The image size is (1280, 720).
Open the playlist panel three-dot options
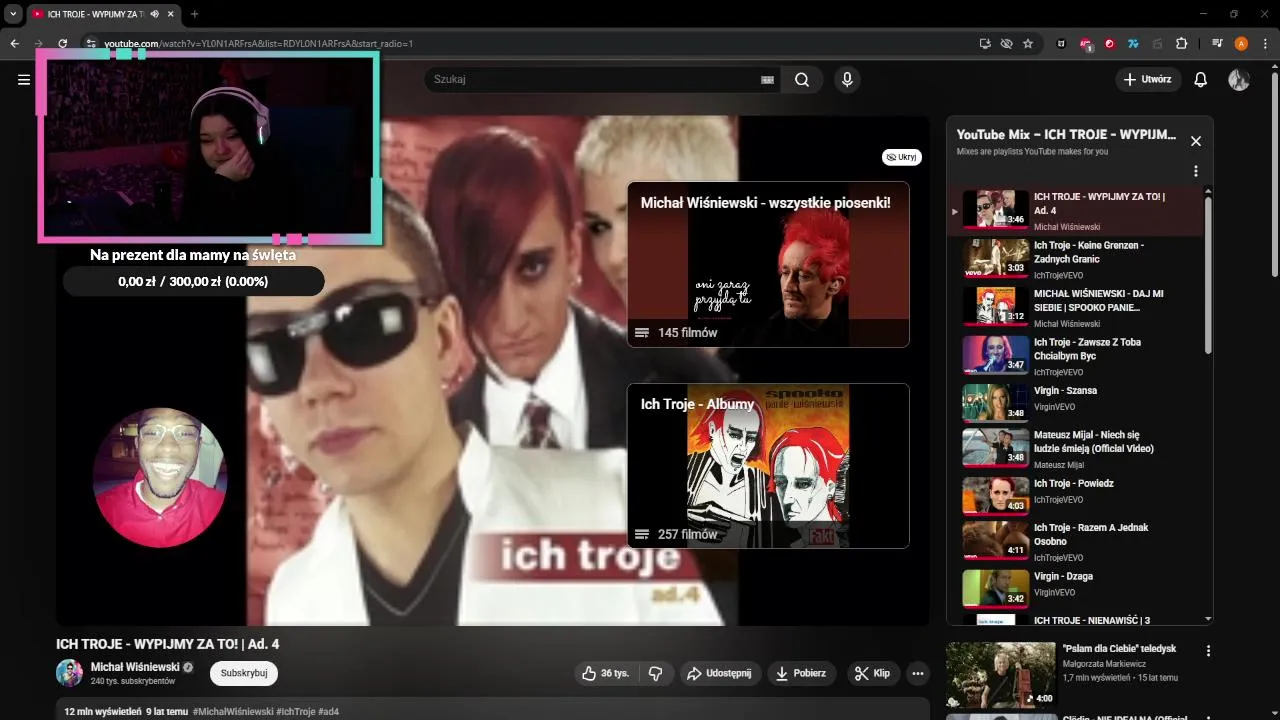point(1195,171)
